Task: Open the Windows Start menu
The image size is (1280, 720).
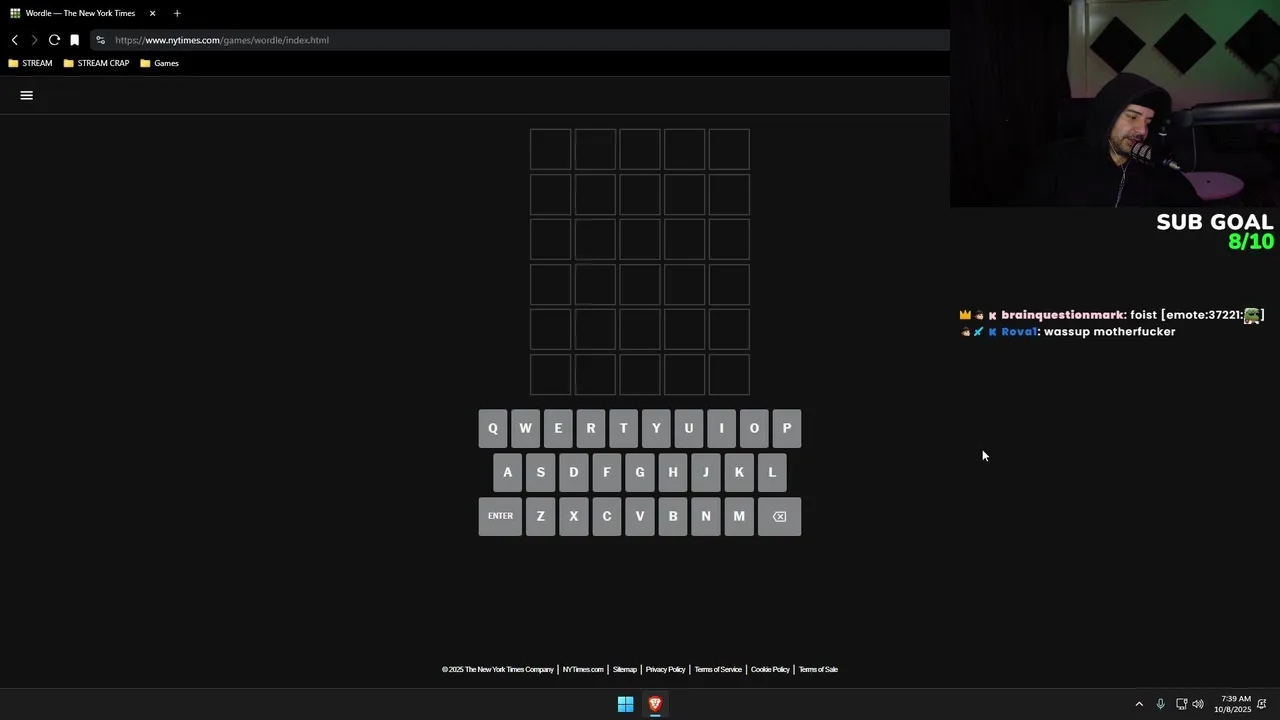Action: point(625,704)
